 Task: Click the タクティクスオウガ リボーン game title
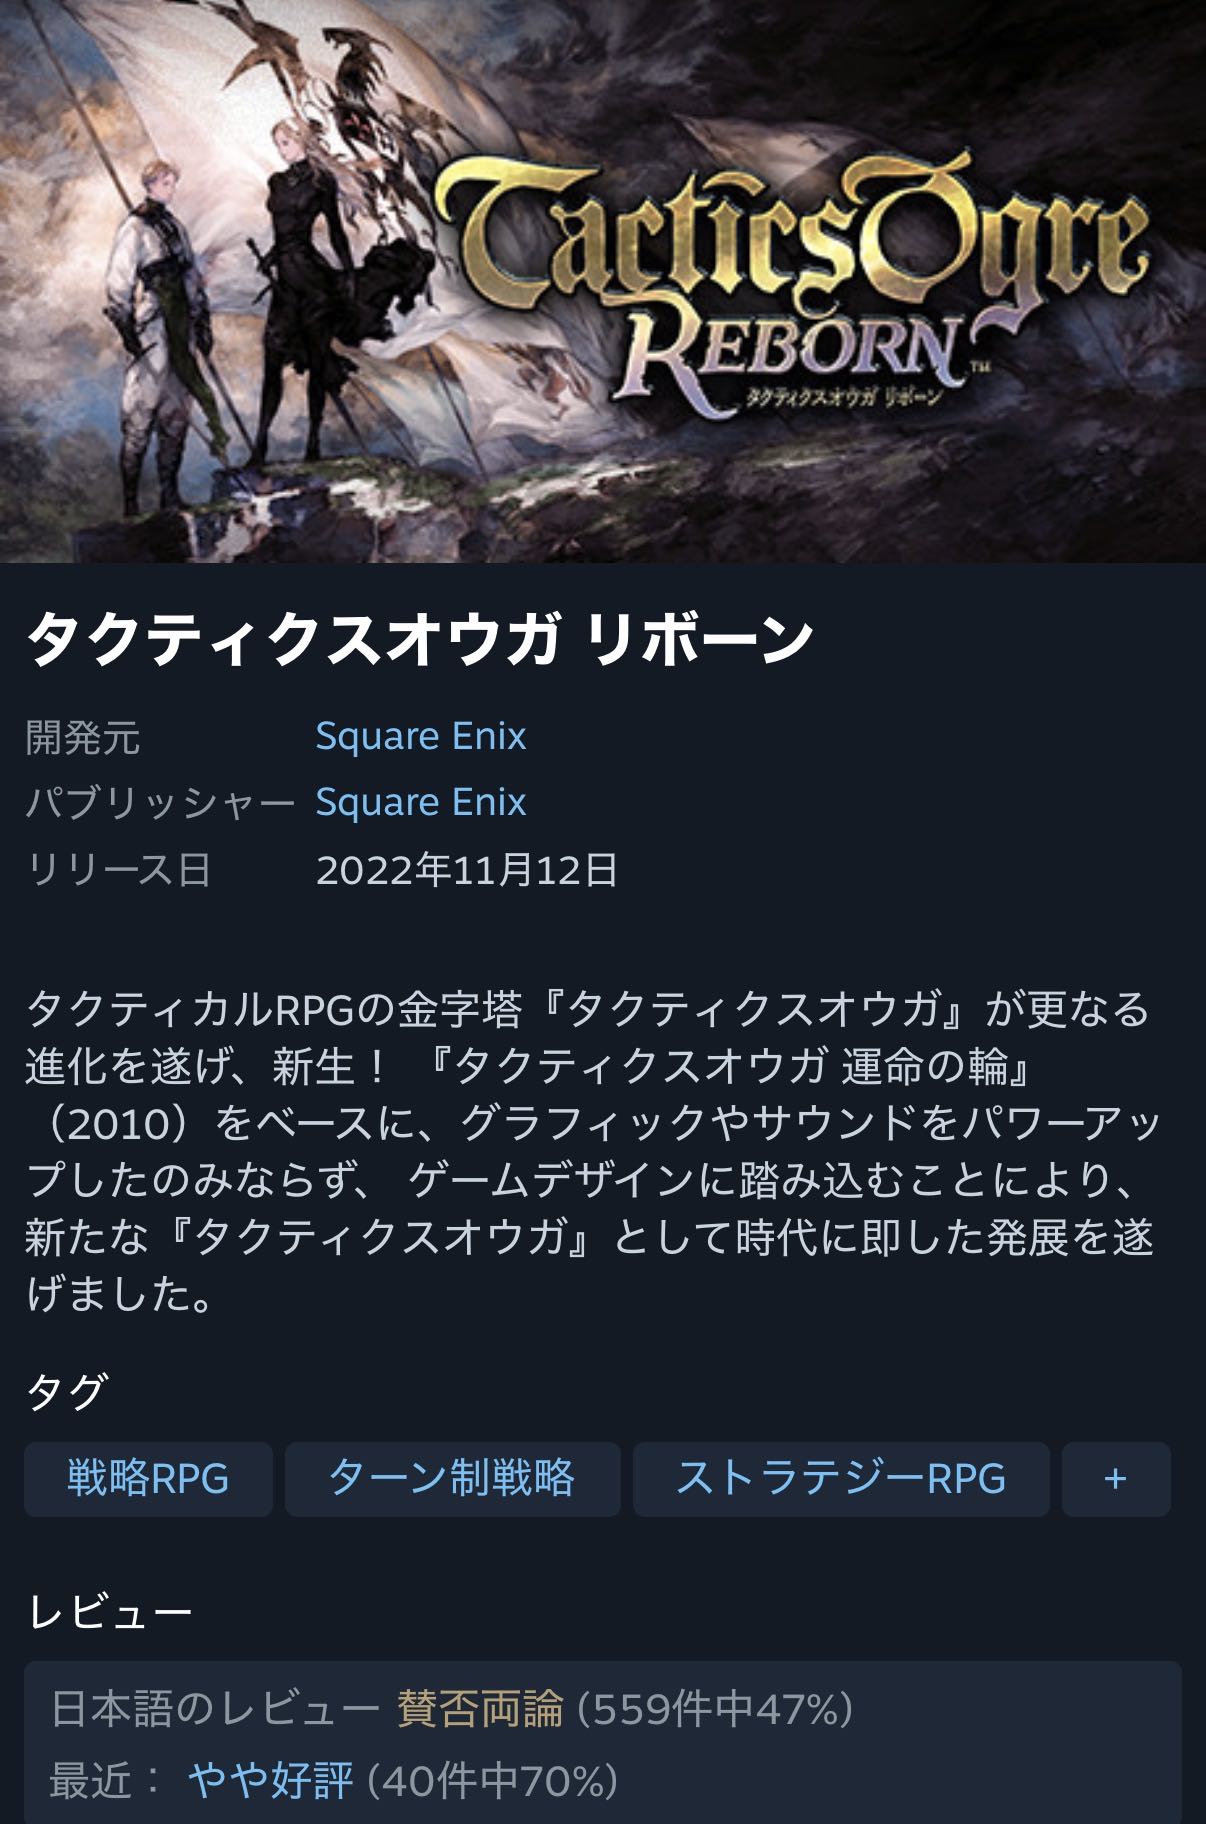(x=419, y=639)
